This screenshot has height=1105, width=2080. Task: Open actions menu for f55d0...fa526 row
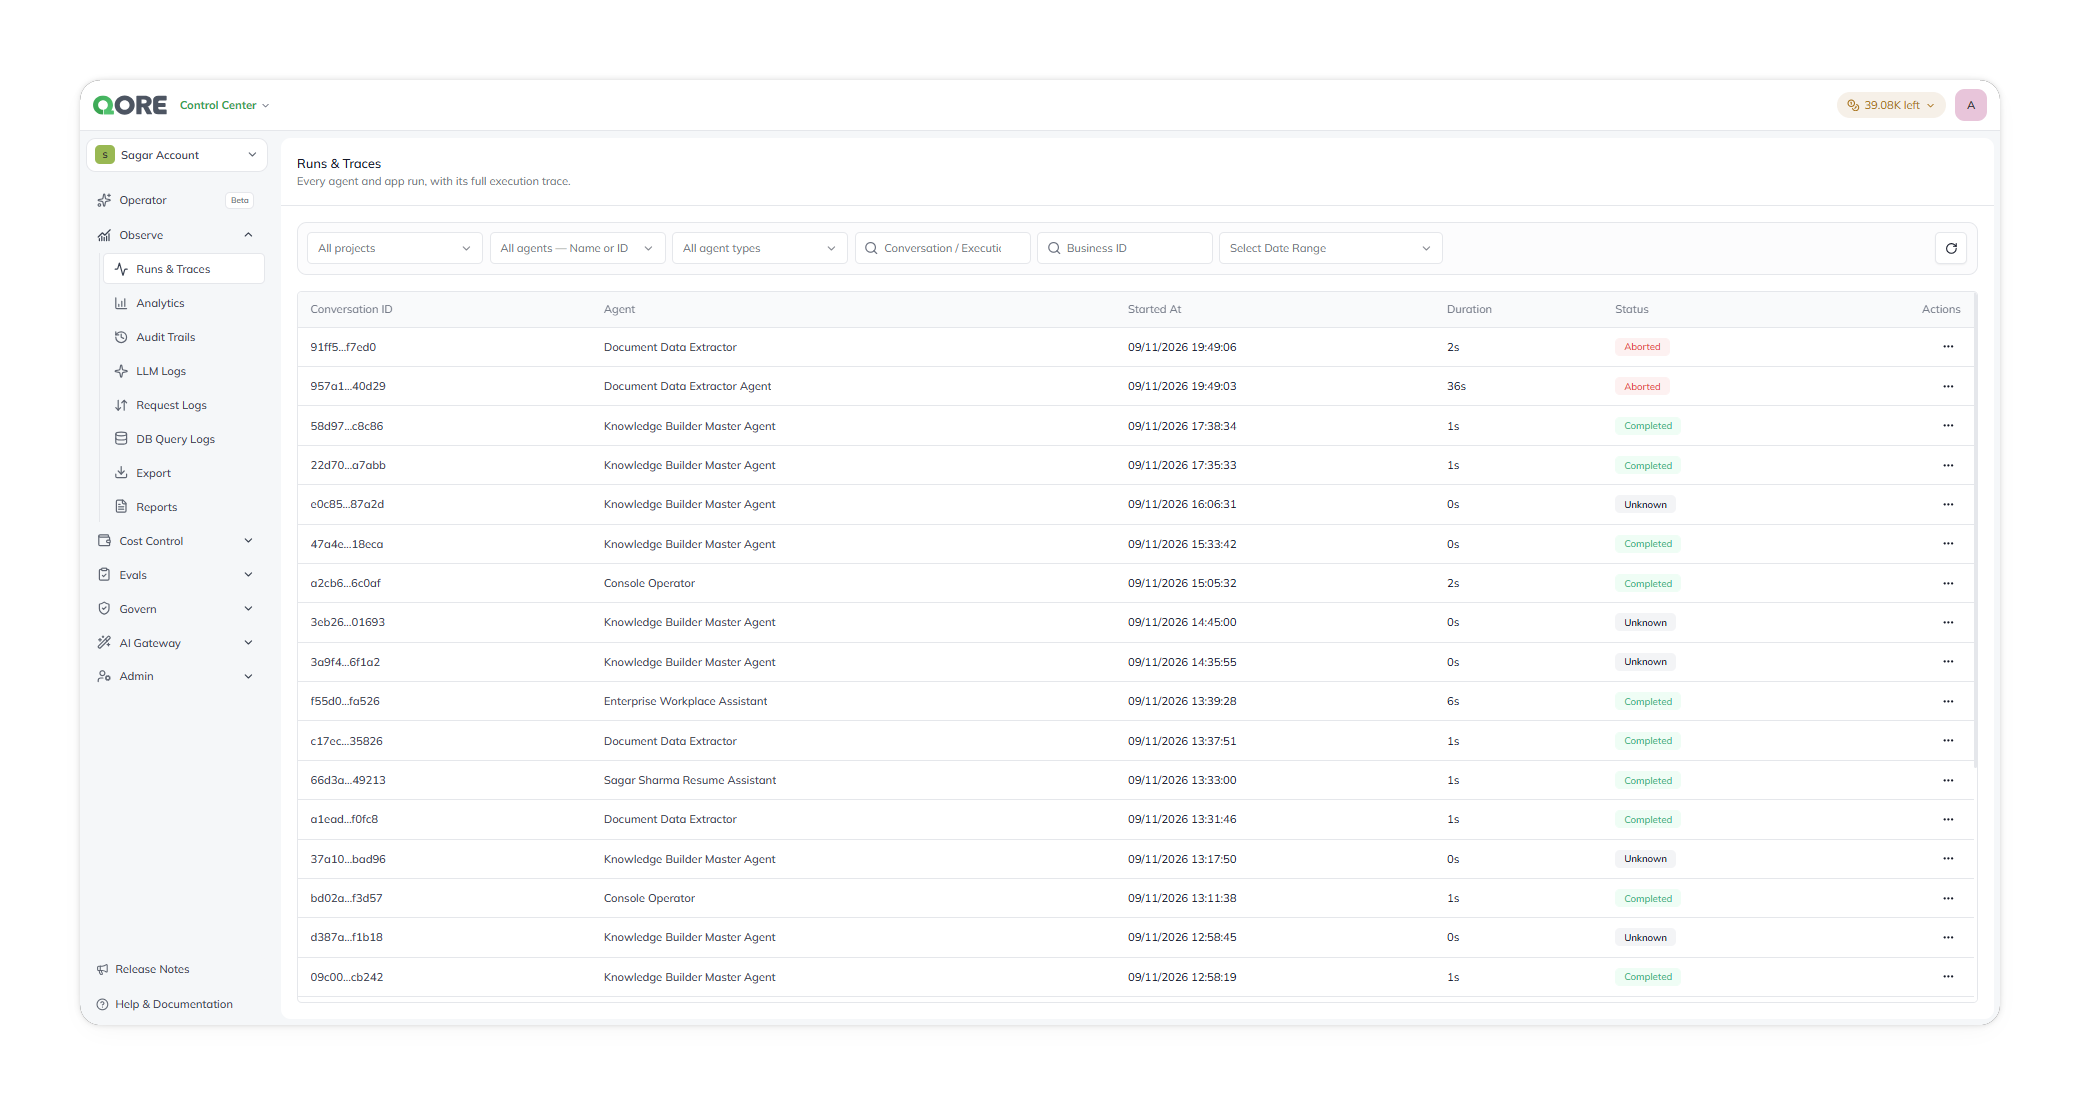coord(1948,701)
